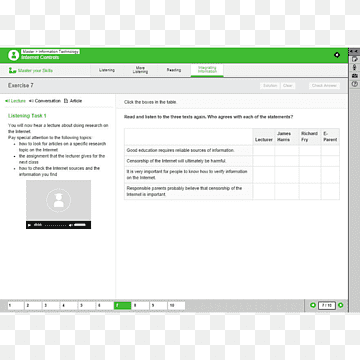
Task: Go to exercise 3 in bottom navigation
Action: tap(51, 306)
